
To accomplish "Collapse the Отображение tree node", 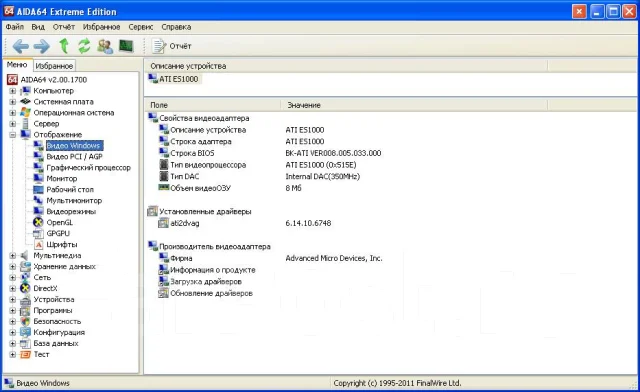I will (13, 135).
